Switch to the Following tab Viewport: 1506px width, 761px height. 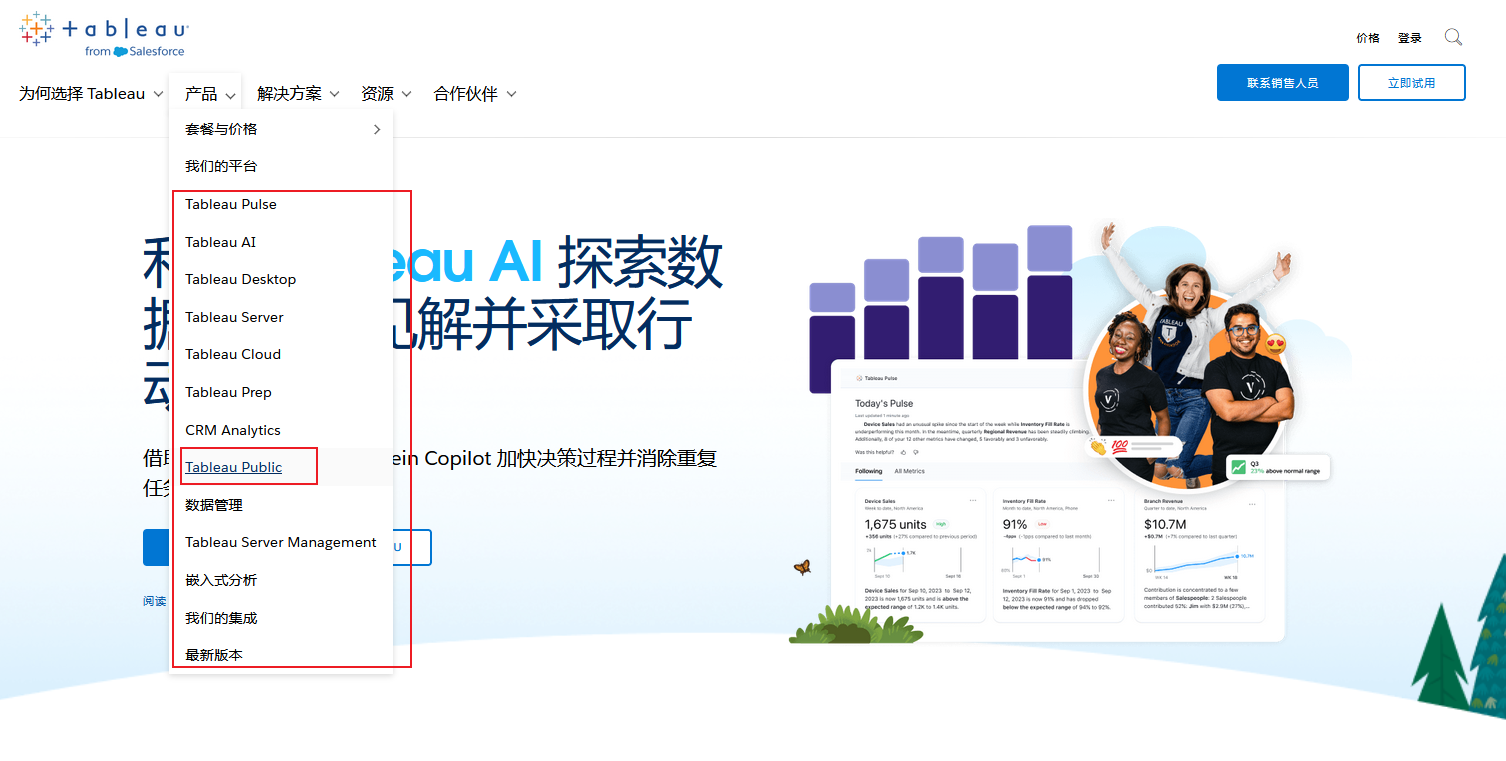coord(869,471)
